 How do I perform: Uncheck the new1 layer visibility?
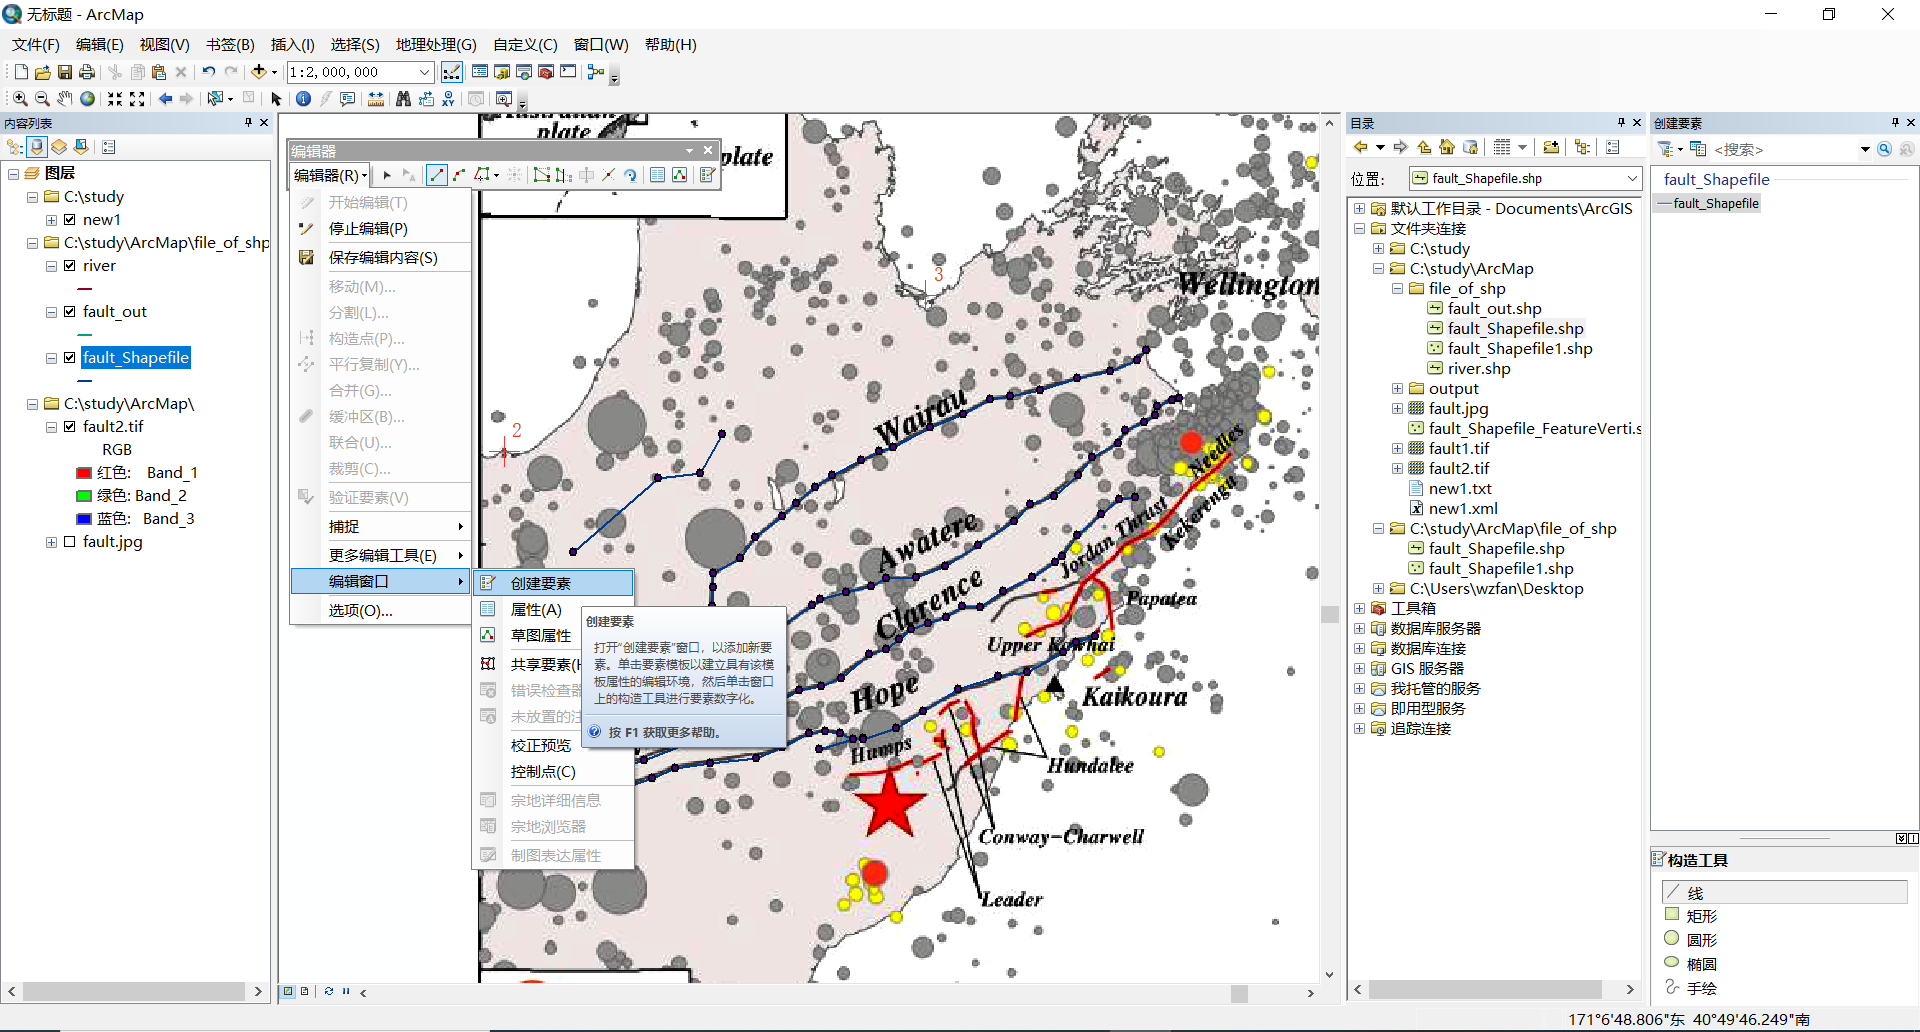click(x=70, y=220)
